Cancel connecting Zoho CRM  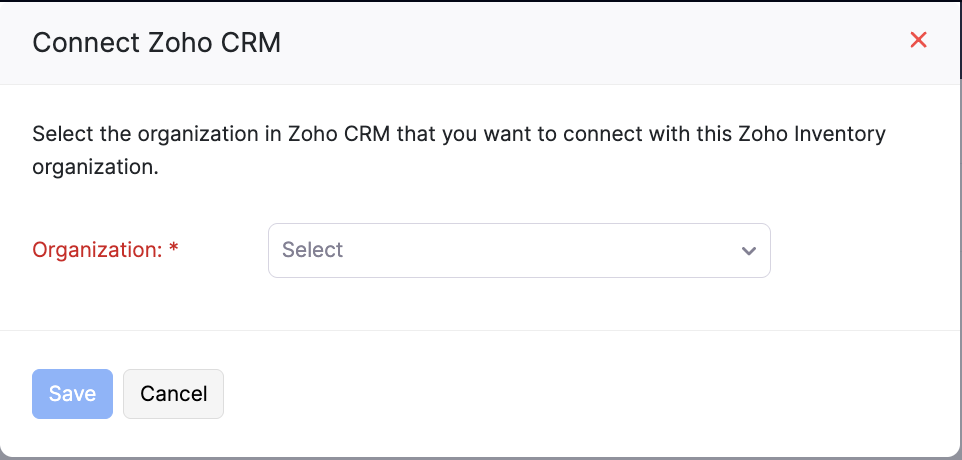point(173,394)
